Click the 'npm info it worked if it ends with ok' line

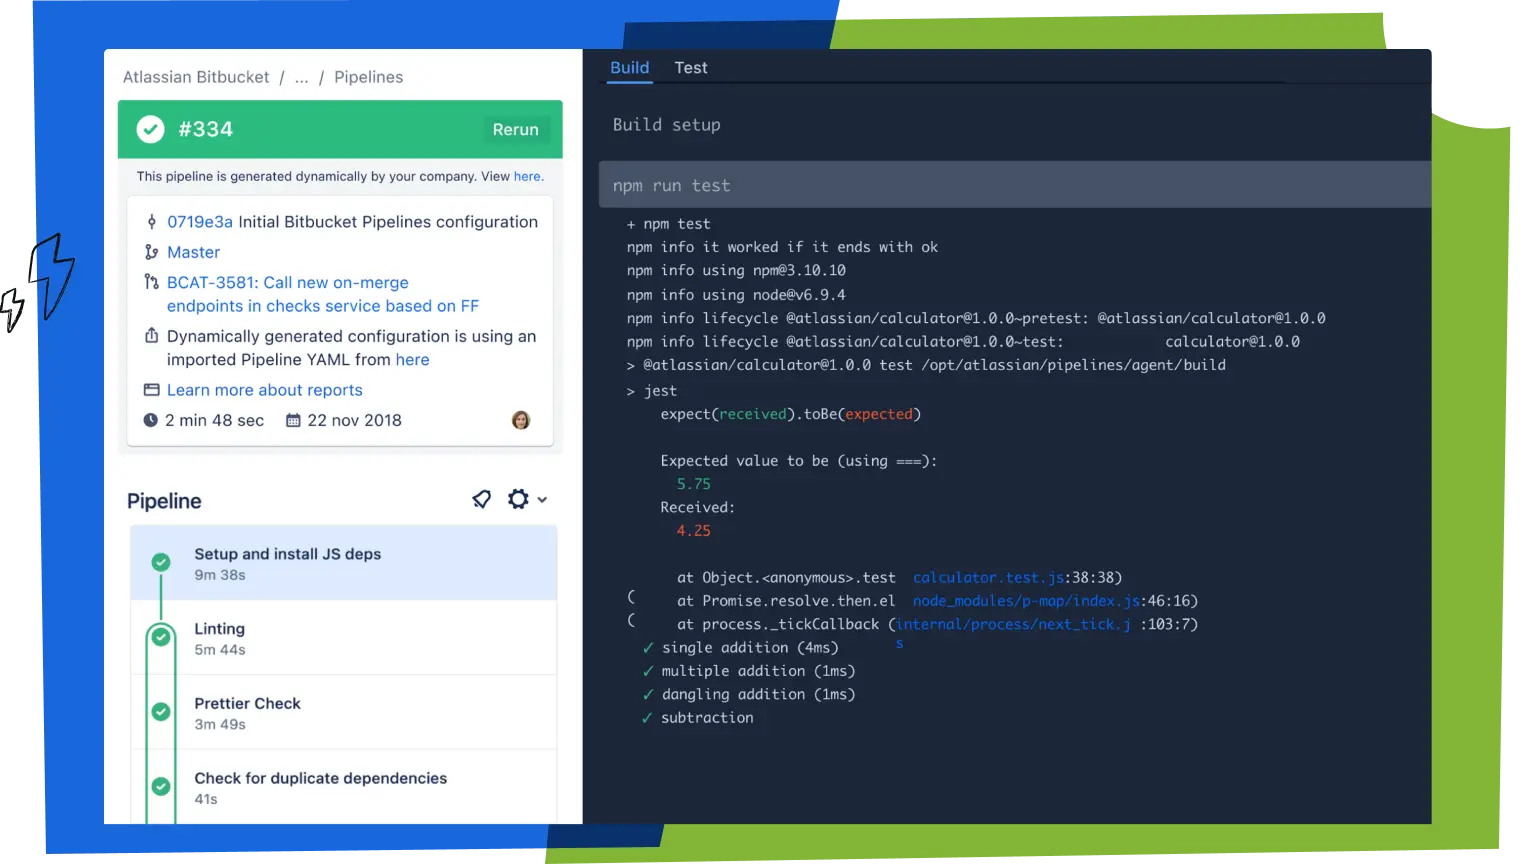click(782, 247)
